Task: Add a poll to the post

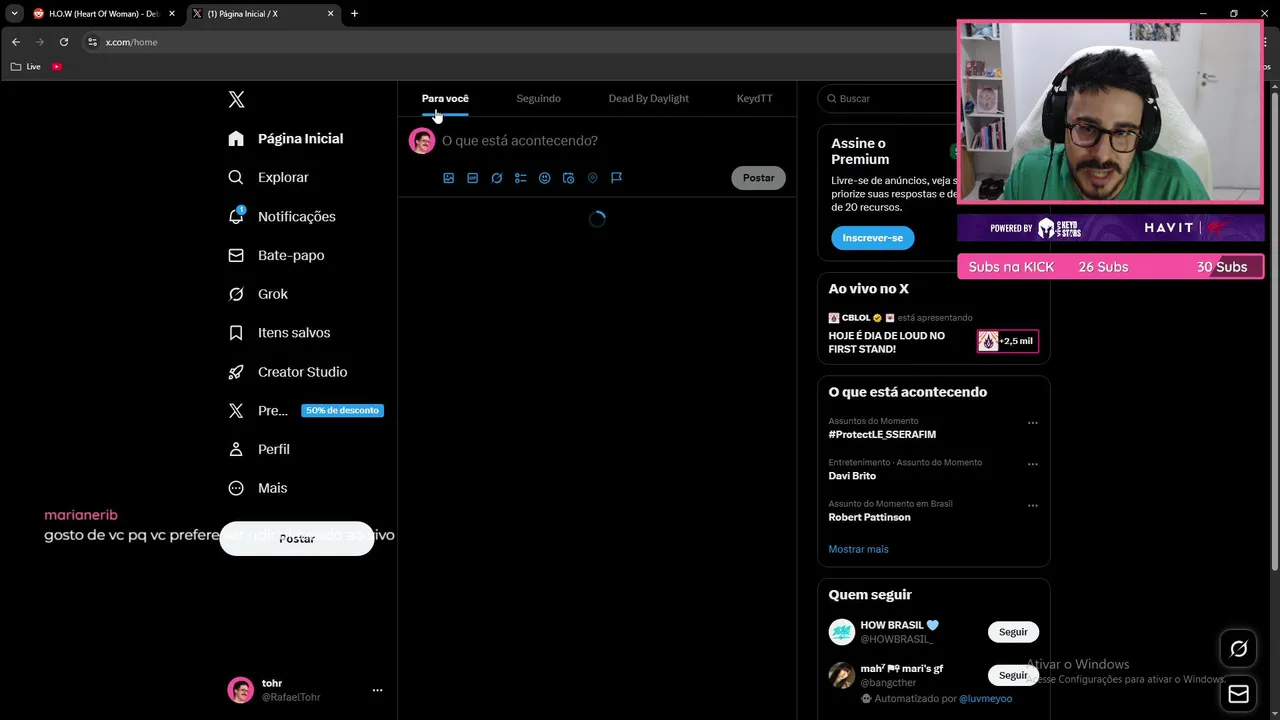Action: tap(520, 178)
